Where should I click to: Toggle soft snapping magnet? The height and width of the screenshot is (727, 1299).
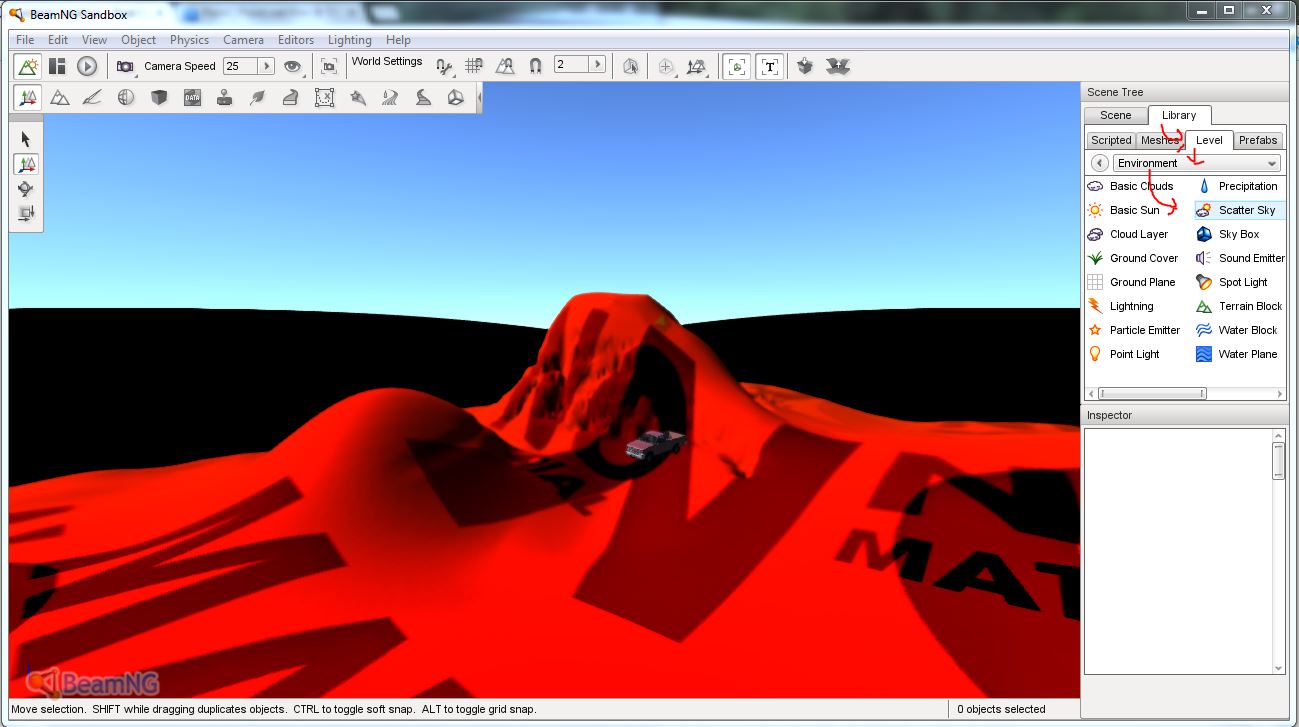pyautogui.click(x=536, y=66)
